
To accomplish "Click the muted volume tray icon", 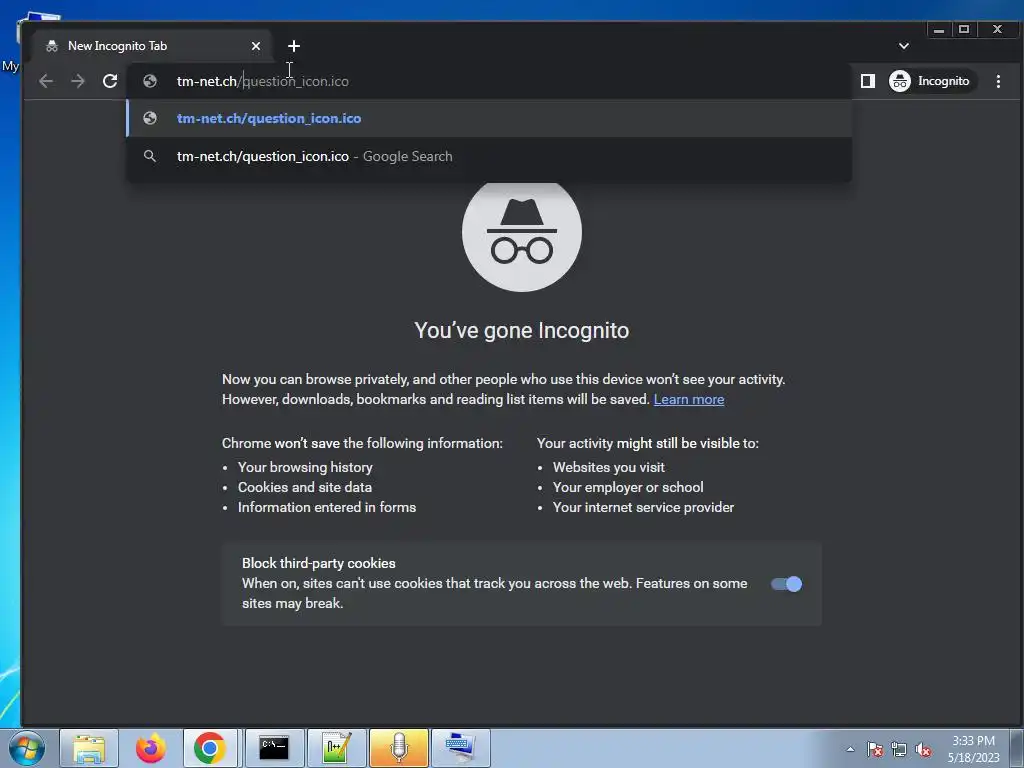I will pyautogui.click(x=923, y=749).
